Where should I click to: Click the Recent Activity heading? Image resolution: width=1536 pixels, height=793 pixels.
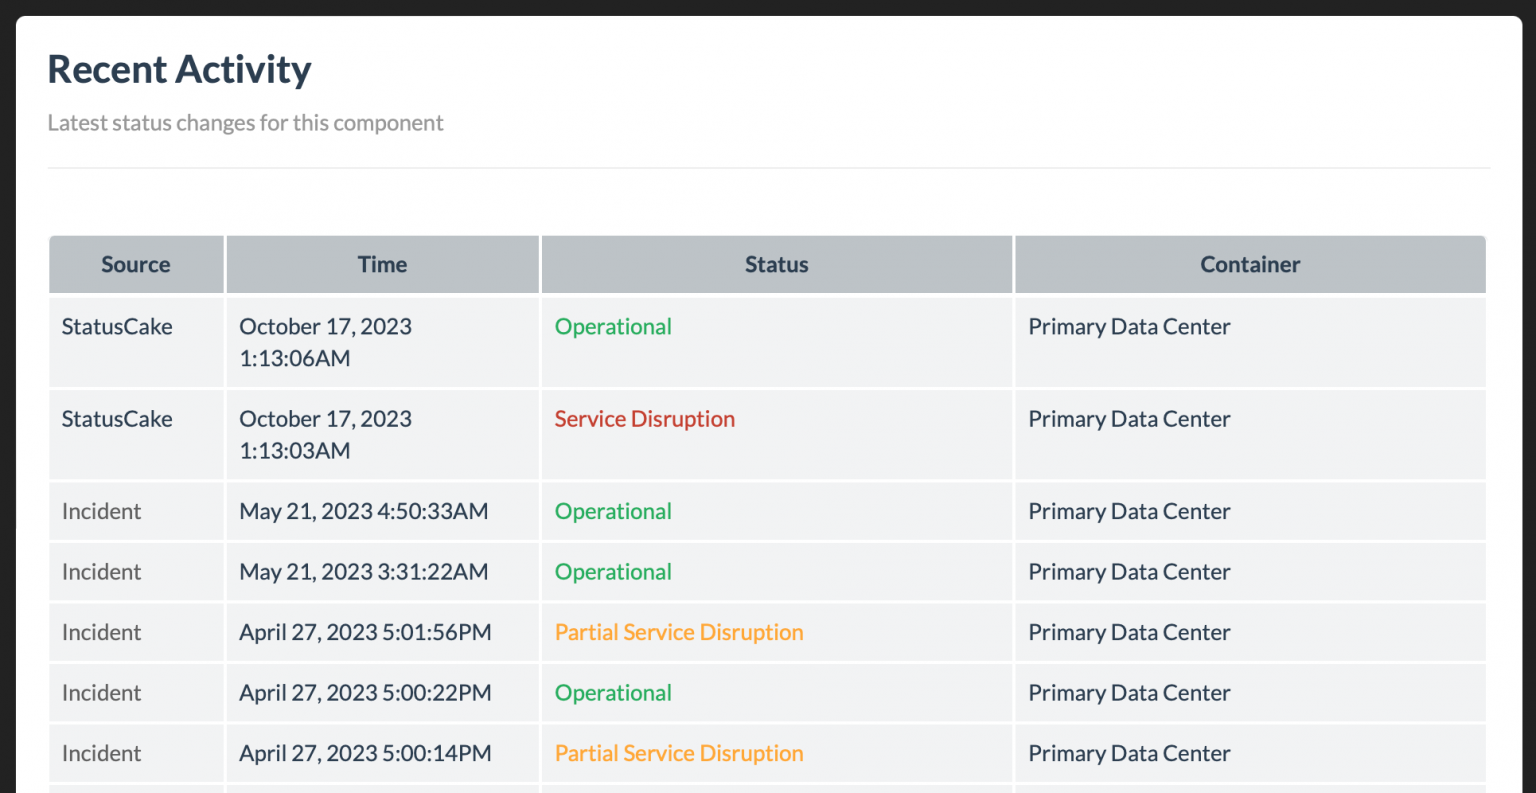[x=179, y=68]
